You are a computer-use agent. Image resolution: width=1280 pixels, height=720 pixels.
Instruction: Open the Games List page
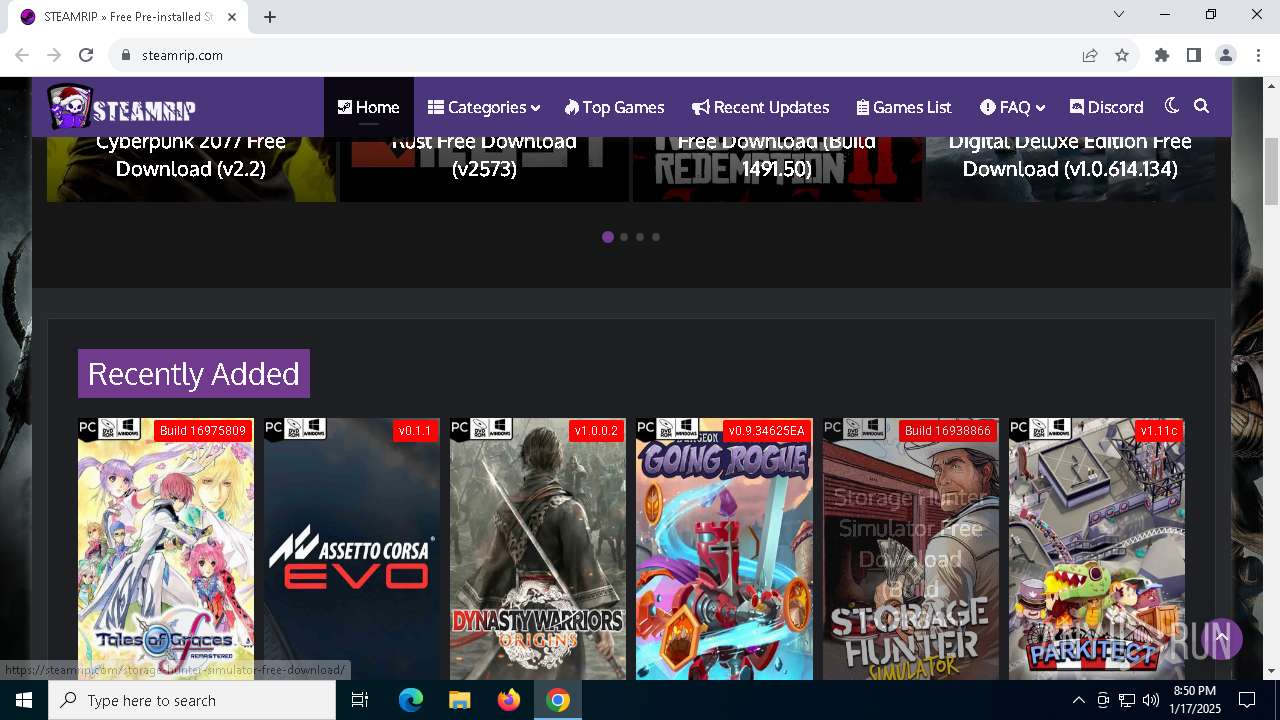click(x=904, y=107)
